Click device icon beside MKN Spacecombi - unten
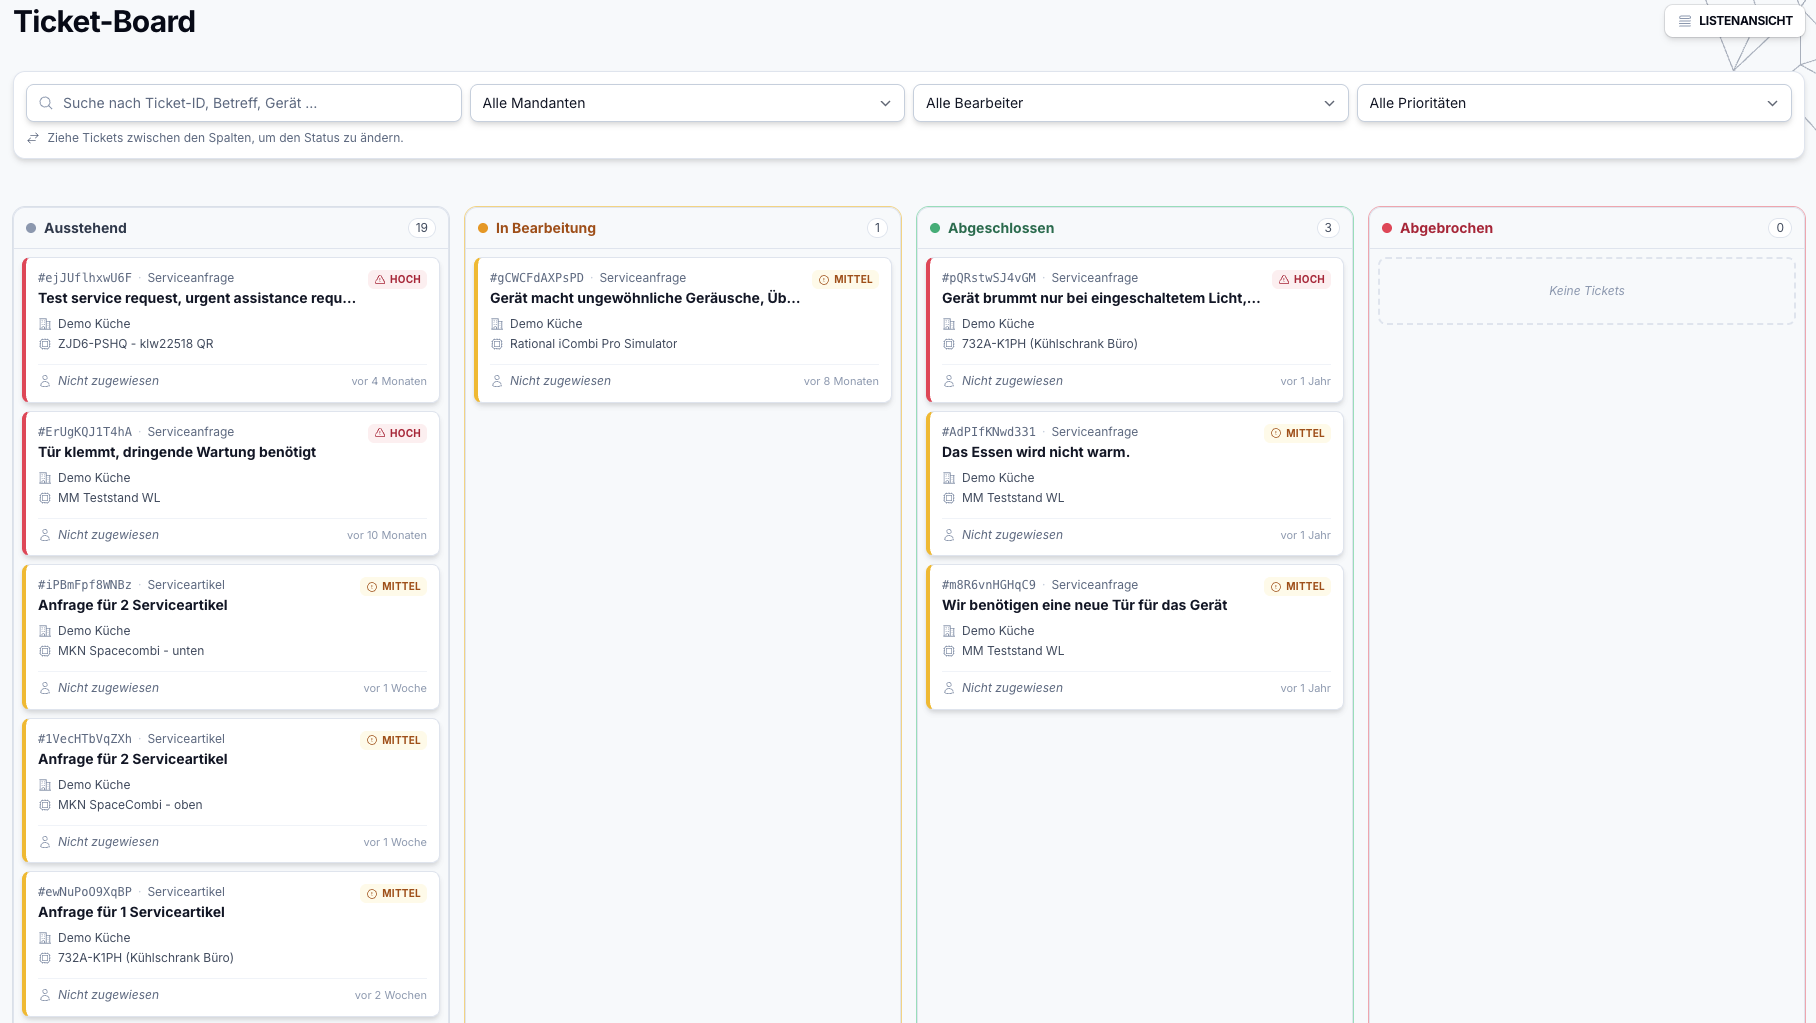The image size is (1816, 1023). (45, 651)
